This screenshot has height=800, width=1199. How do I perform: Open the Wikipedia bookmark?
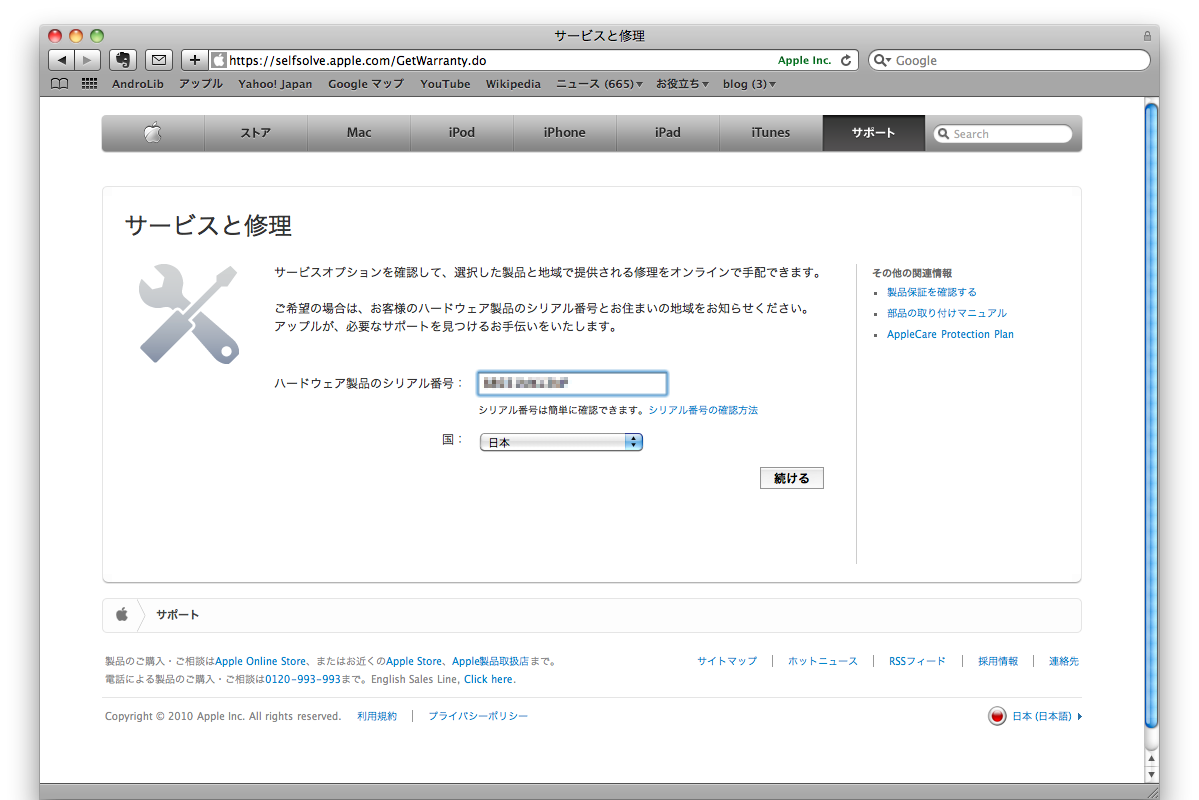(x=513, y=84)
